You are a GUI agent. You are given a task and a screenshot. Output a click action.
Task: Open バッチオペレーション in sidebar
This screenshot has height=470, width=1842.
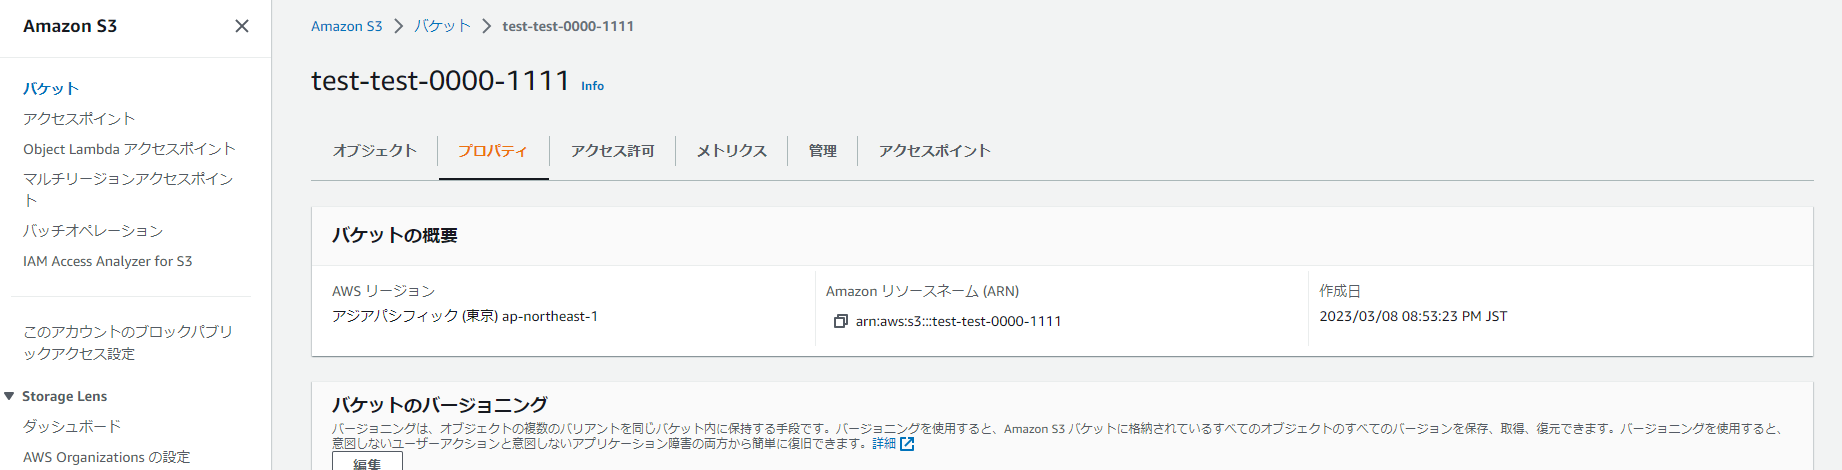[93, 231]
